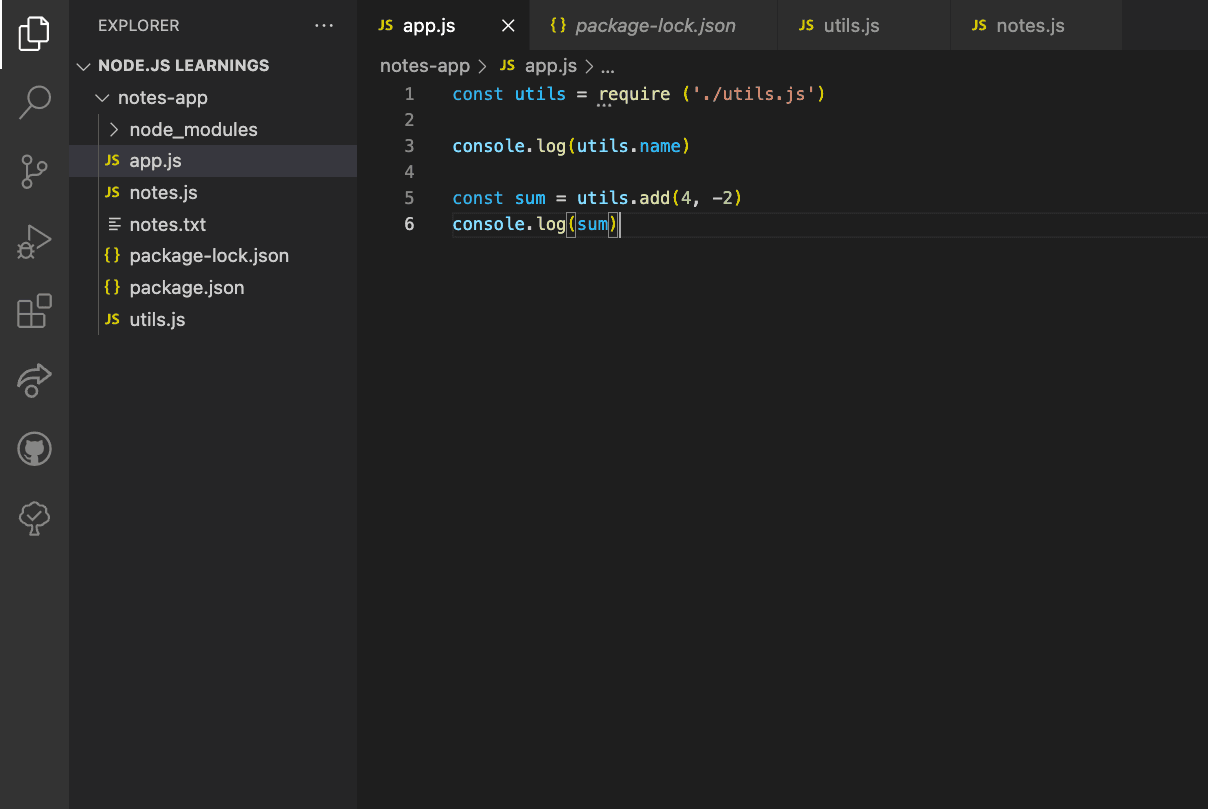Click notes-app in the breadcrumb bar
The width and height of the screenshot is (1208, 809).
point(424,65)
